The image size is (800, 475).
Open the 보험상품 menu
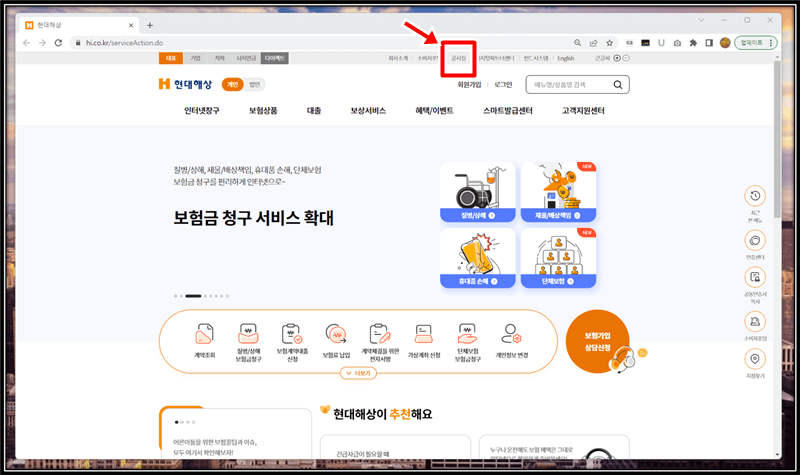pos(263,111)
